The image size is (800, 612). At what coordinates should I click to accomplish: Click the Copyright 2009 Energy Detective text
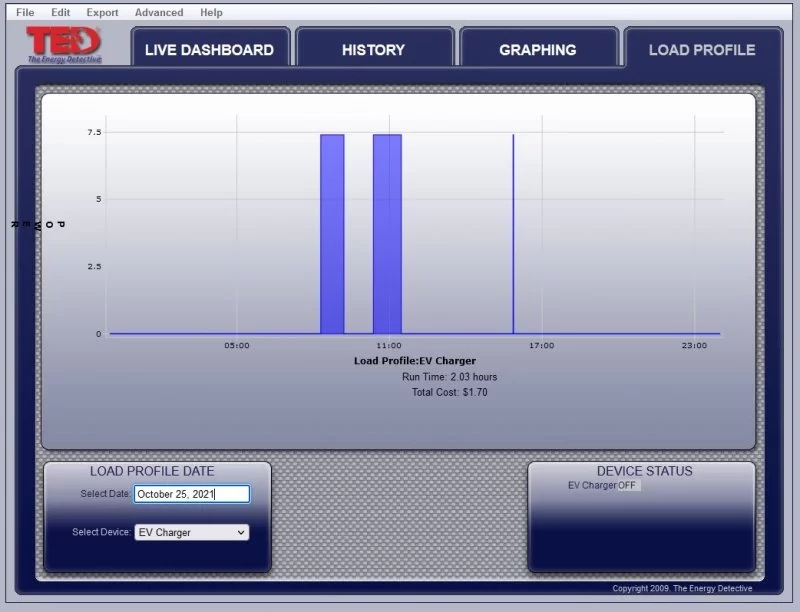pyautogui.click(x=681, y=588)
